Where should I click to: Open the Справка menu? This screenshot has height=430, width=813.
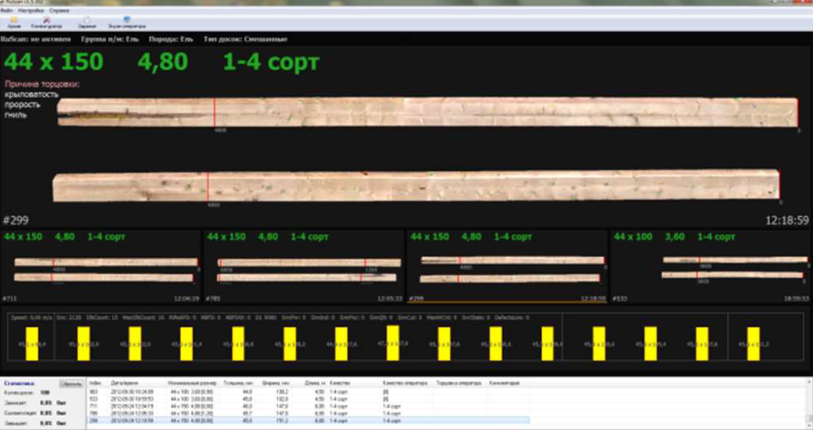(x=61, y=10)
